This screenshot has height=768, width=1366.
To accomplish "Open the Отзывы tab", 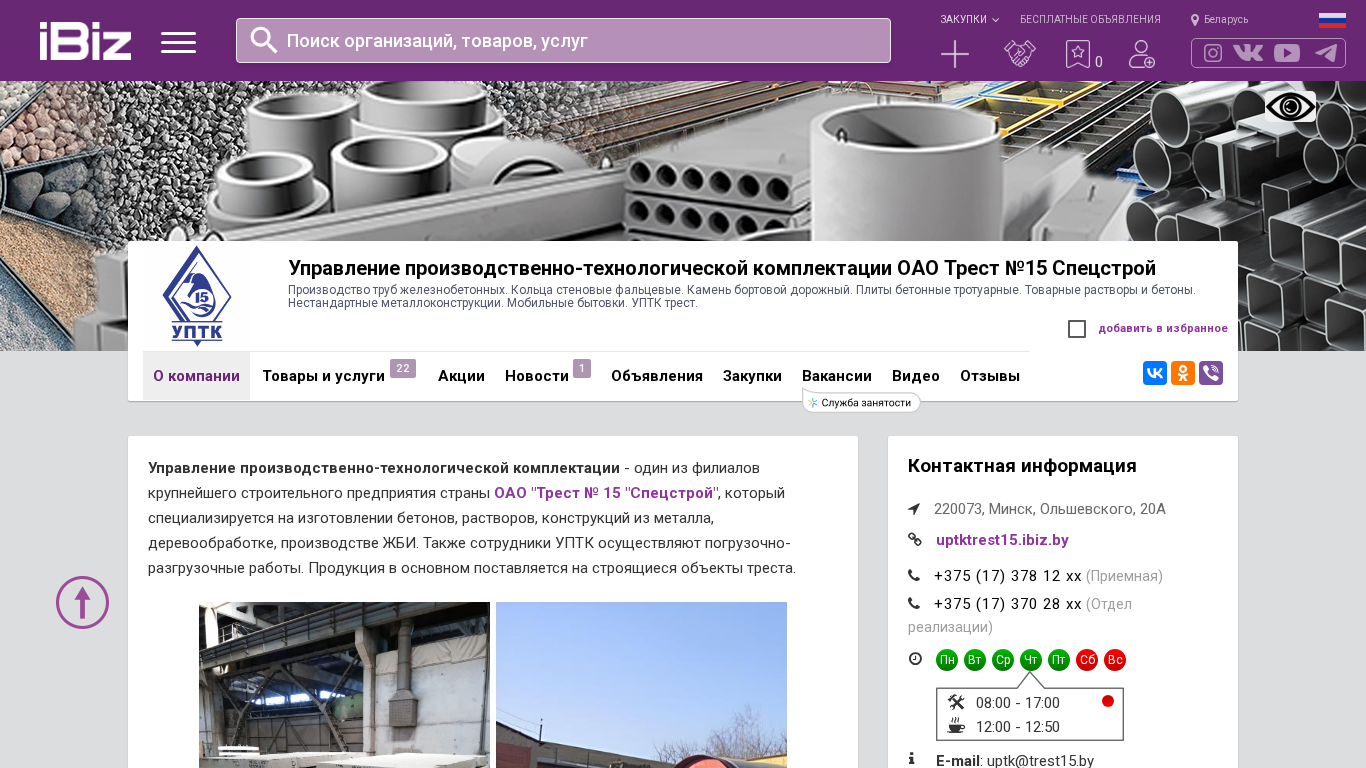I will (990, 376).
